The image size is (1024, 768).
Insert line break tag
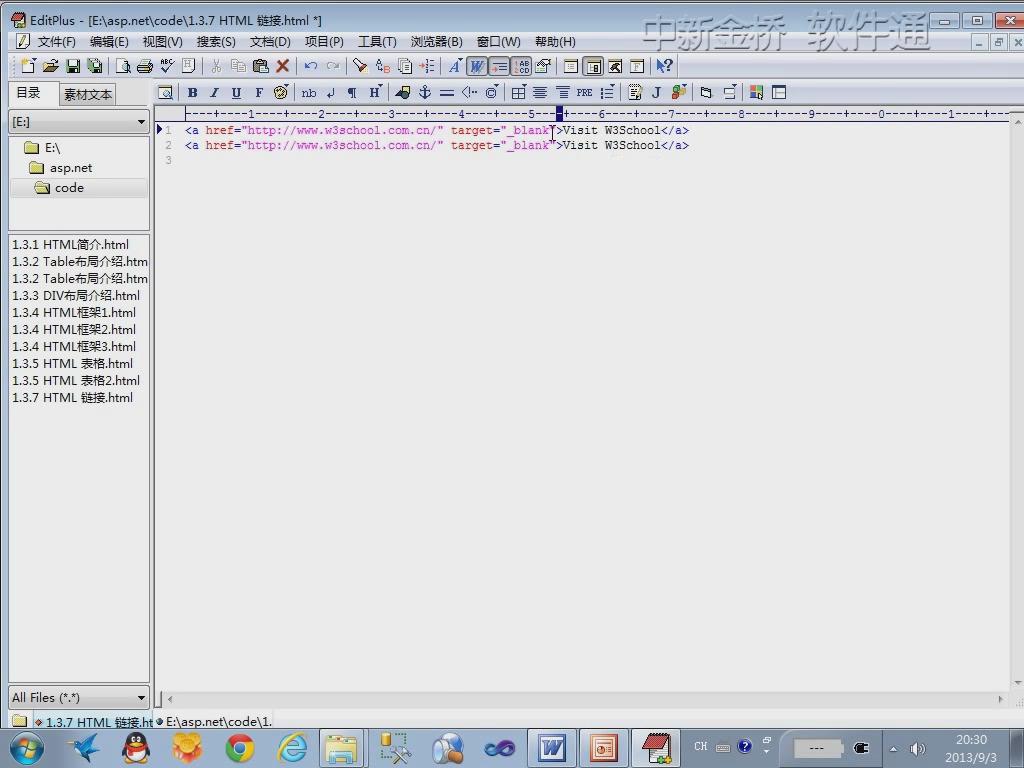click(331, 93)
